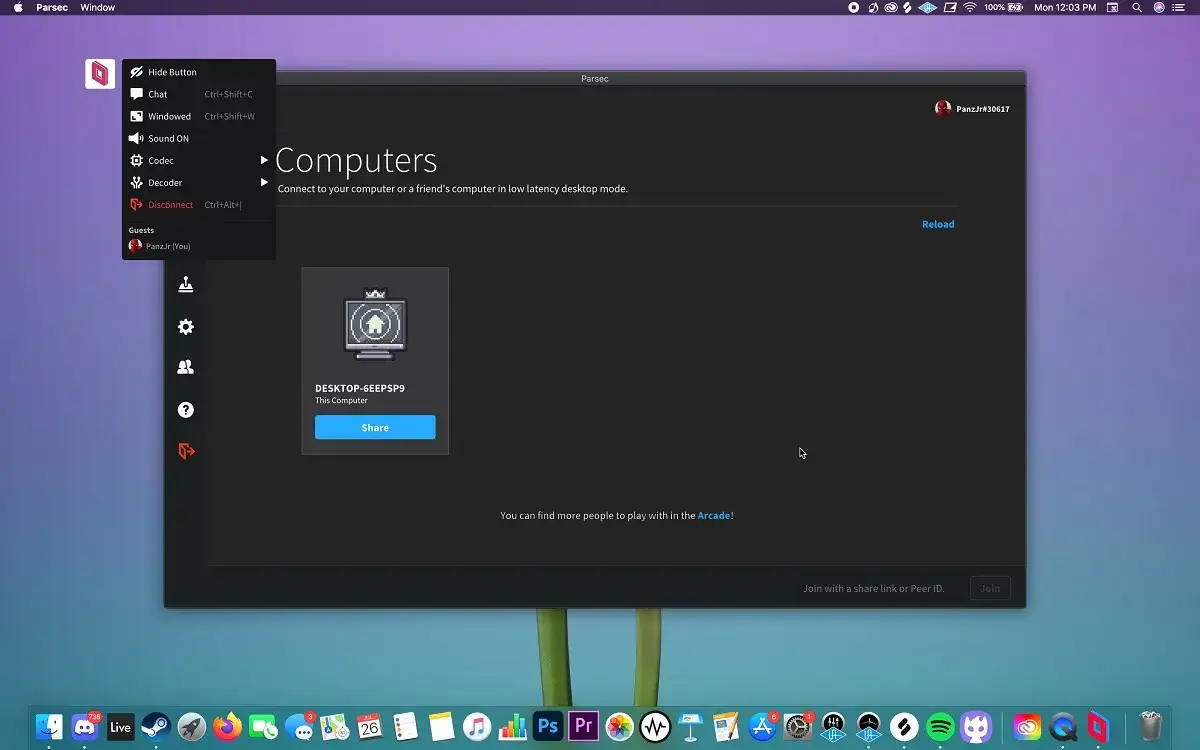Click the Reload link
1200x750 pixels.
click(x=937, y=225)
